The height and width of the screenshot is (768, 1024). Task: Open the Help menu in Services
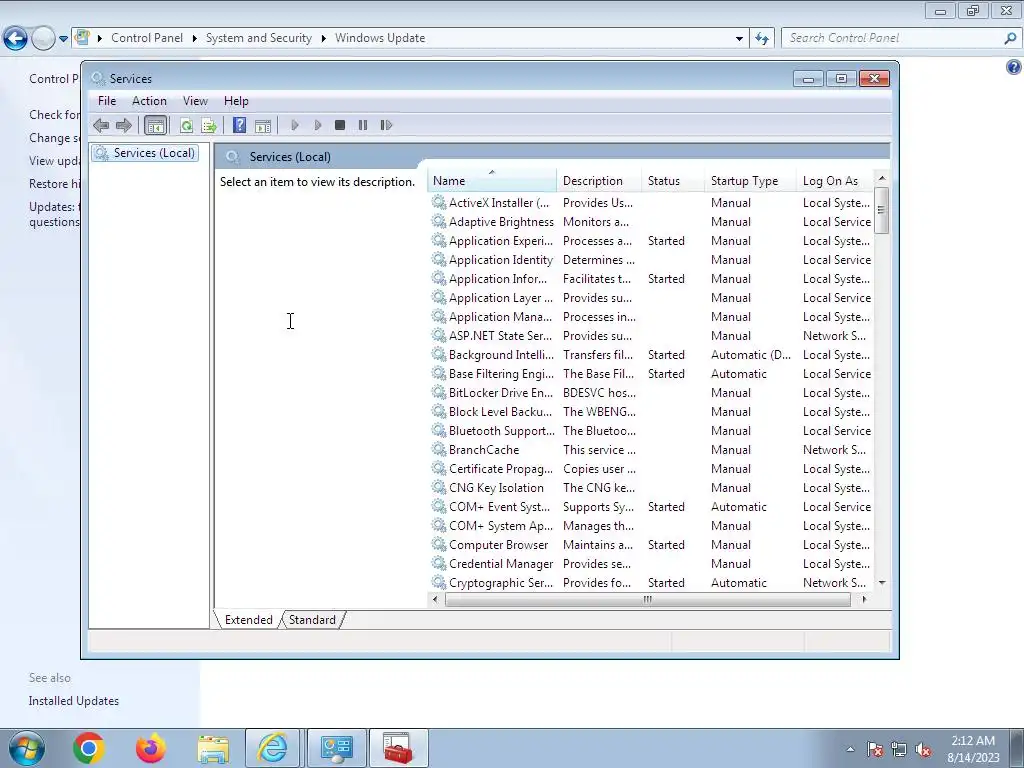pyautogui.click(x=236, y=101)
